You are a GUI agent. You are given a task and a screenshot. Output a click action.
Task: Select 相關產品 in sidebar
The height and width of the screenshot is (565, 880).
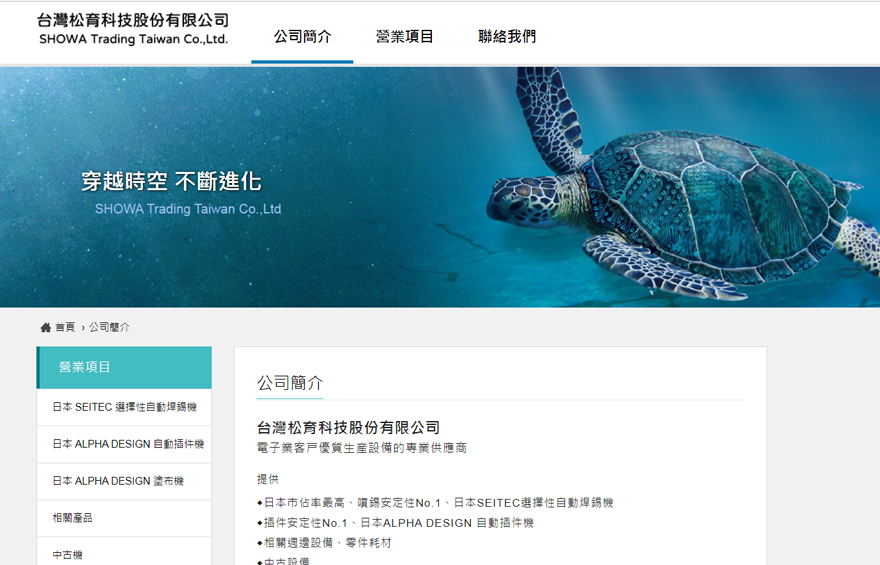124,518
